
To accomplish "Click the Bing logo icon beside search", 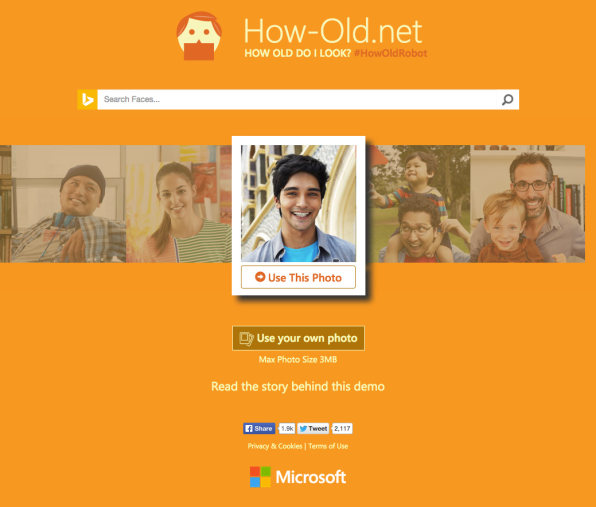I will pyautogui.click(x=87, y=100).
